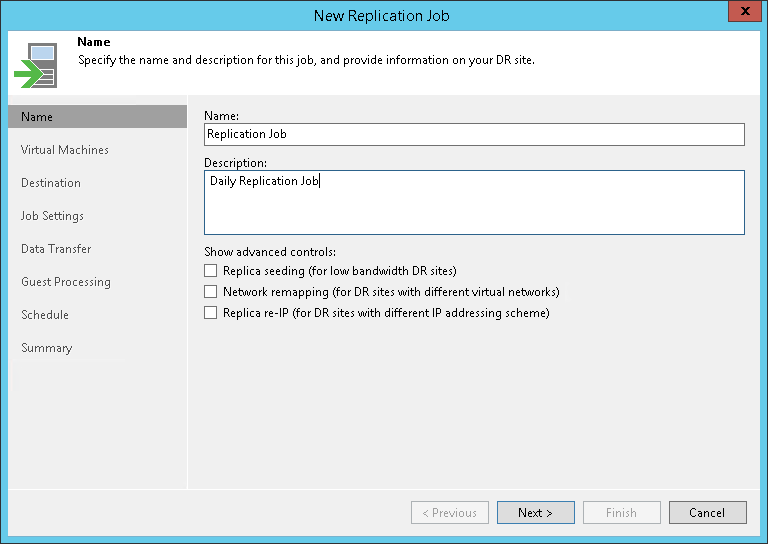Jump to Data Transfer step

pyautogui.click(x=56, y=249)
